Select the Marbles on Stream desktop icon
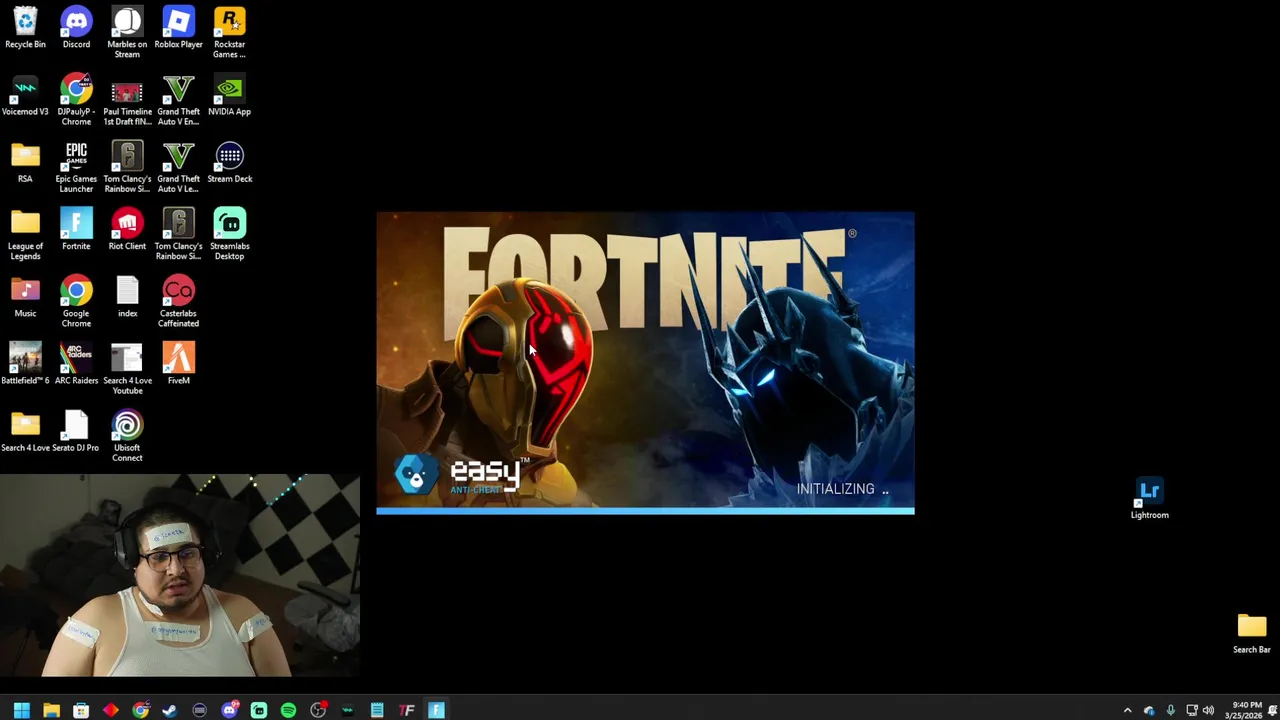Screen dimensions: 1280x720 click(x=127, y=33)
